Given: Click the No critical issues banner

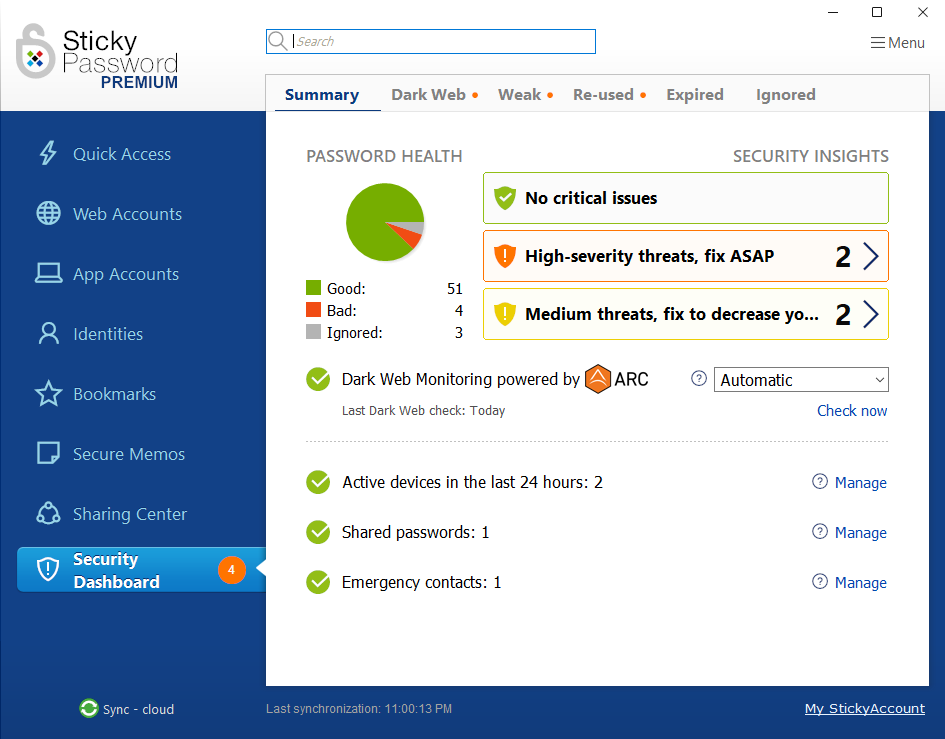Looking at the screenshot, I should point(686,198).
